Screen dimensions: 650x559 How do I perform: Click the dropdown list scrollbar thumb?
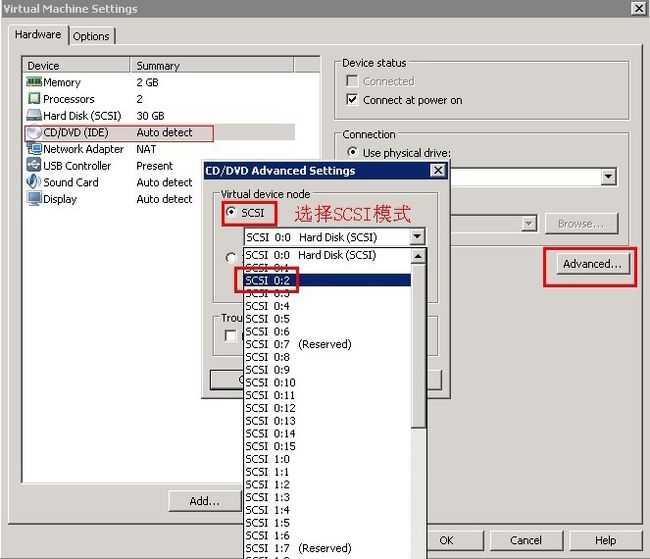418,346
